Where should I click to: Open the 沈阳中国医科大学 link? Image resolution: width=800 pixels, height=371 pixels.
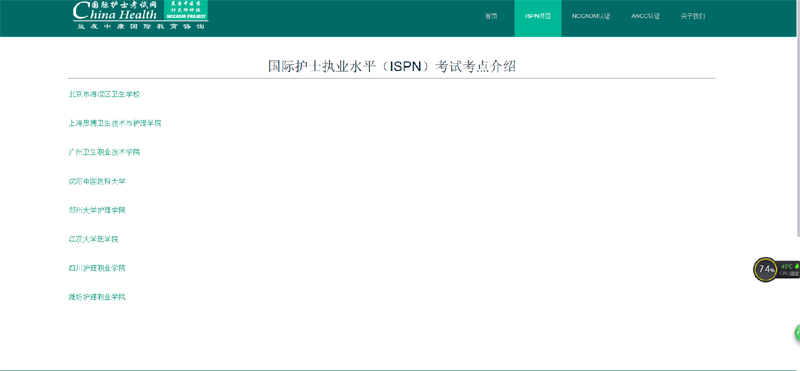97,181
